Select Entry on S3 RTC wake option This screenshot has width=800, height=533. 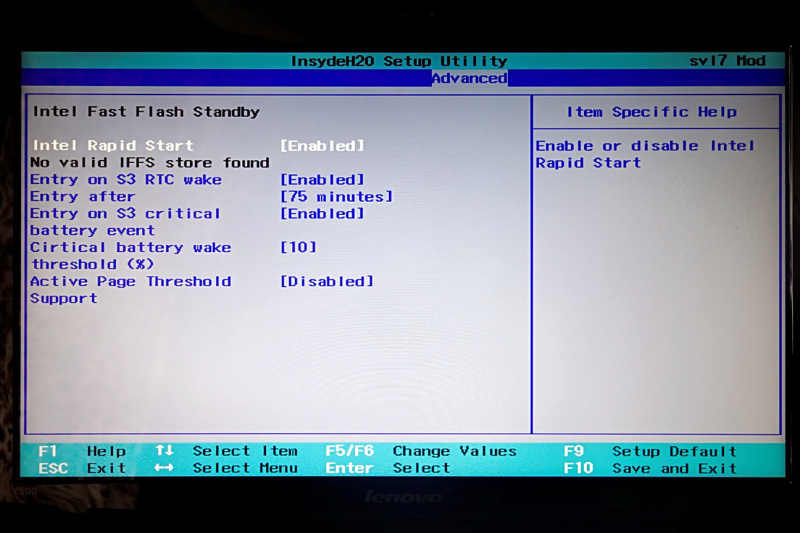pyautogui.click(x=126, y=180)
